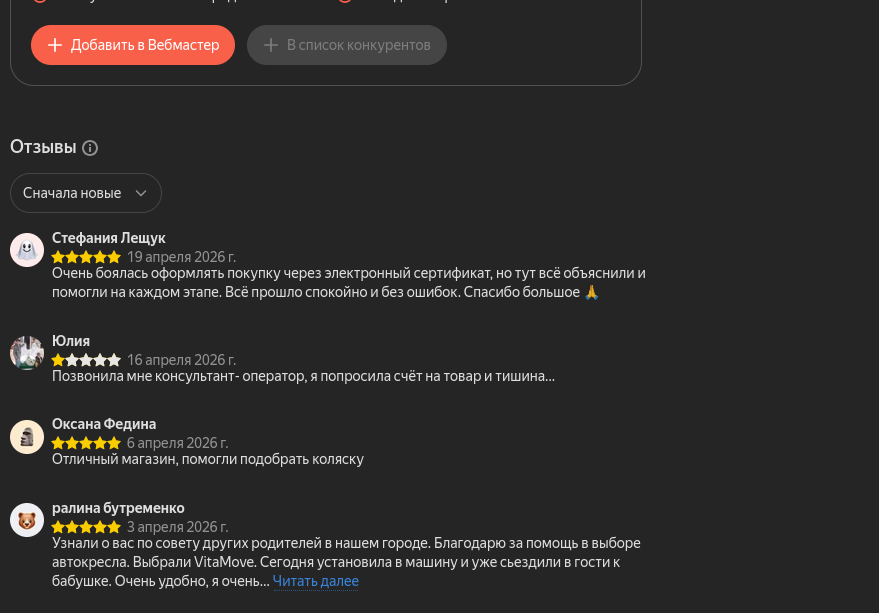
Task: Click Оксана Федина's five-star rating
Action: (x=86, y=443)
